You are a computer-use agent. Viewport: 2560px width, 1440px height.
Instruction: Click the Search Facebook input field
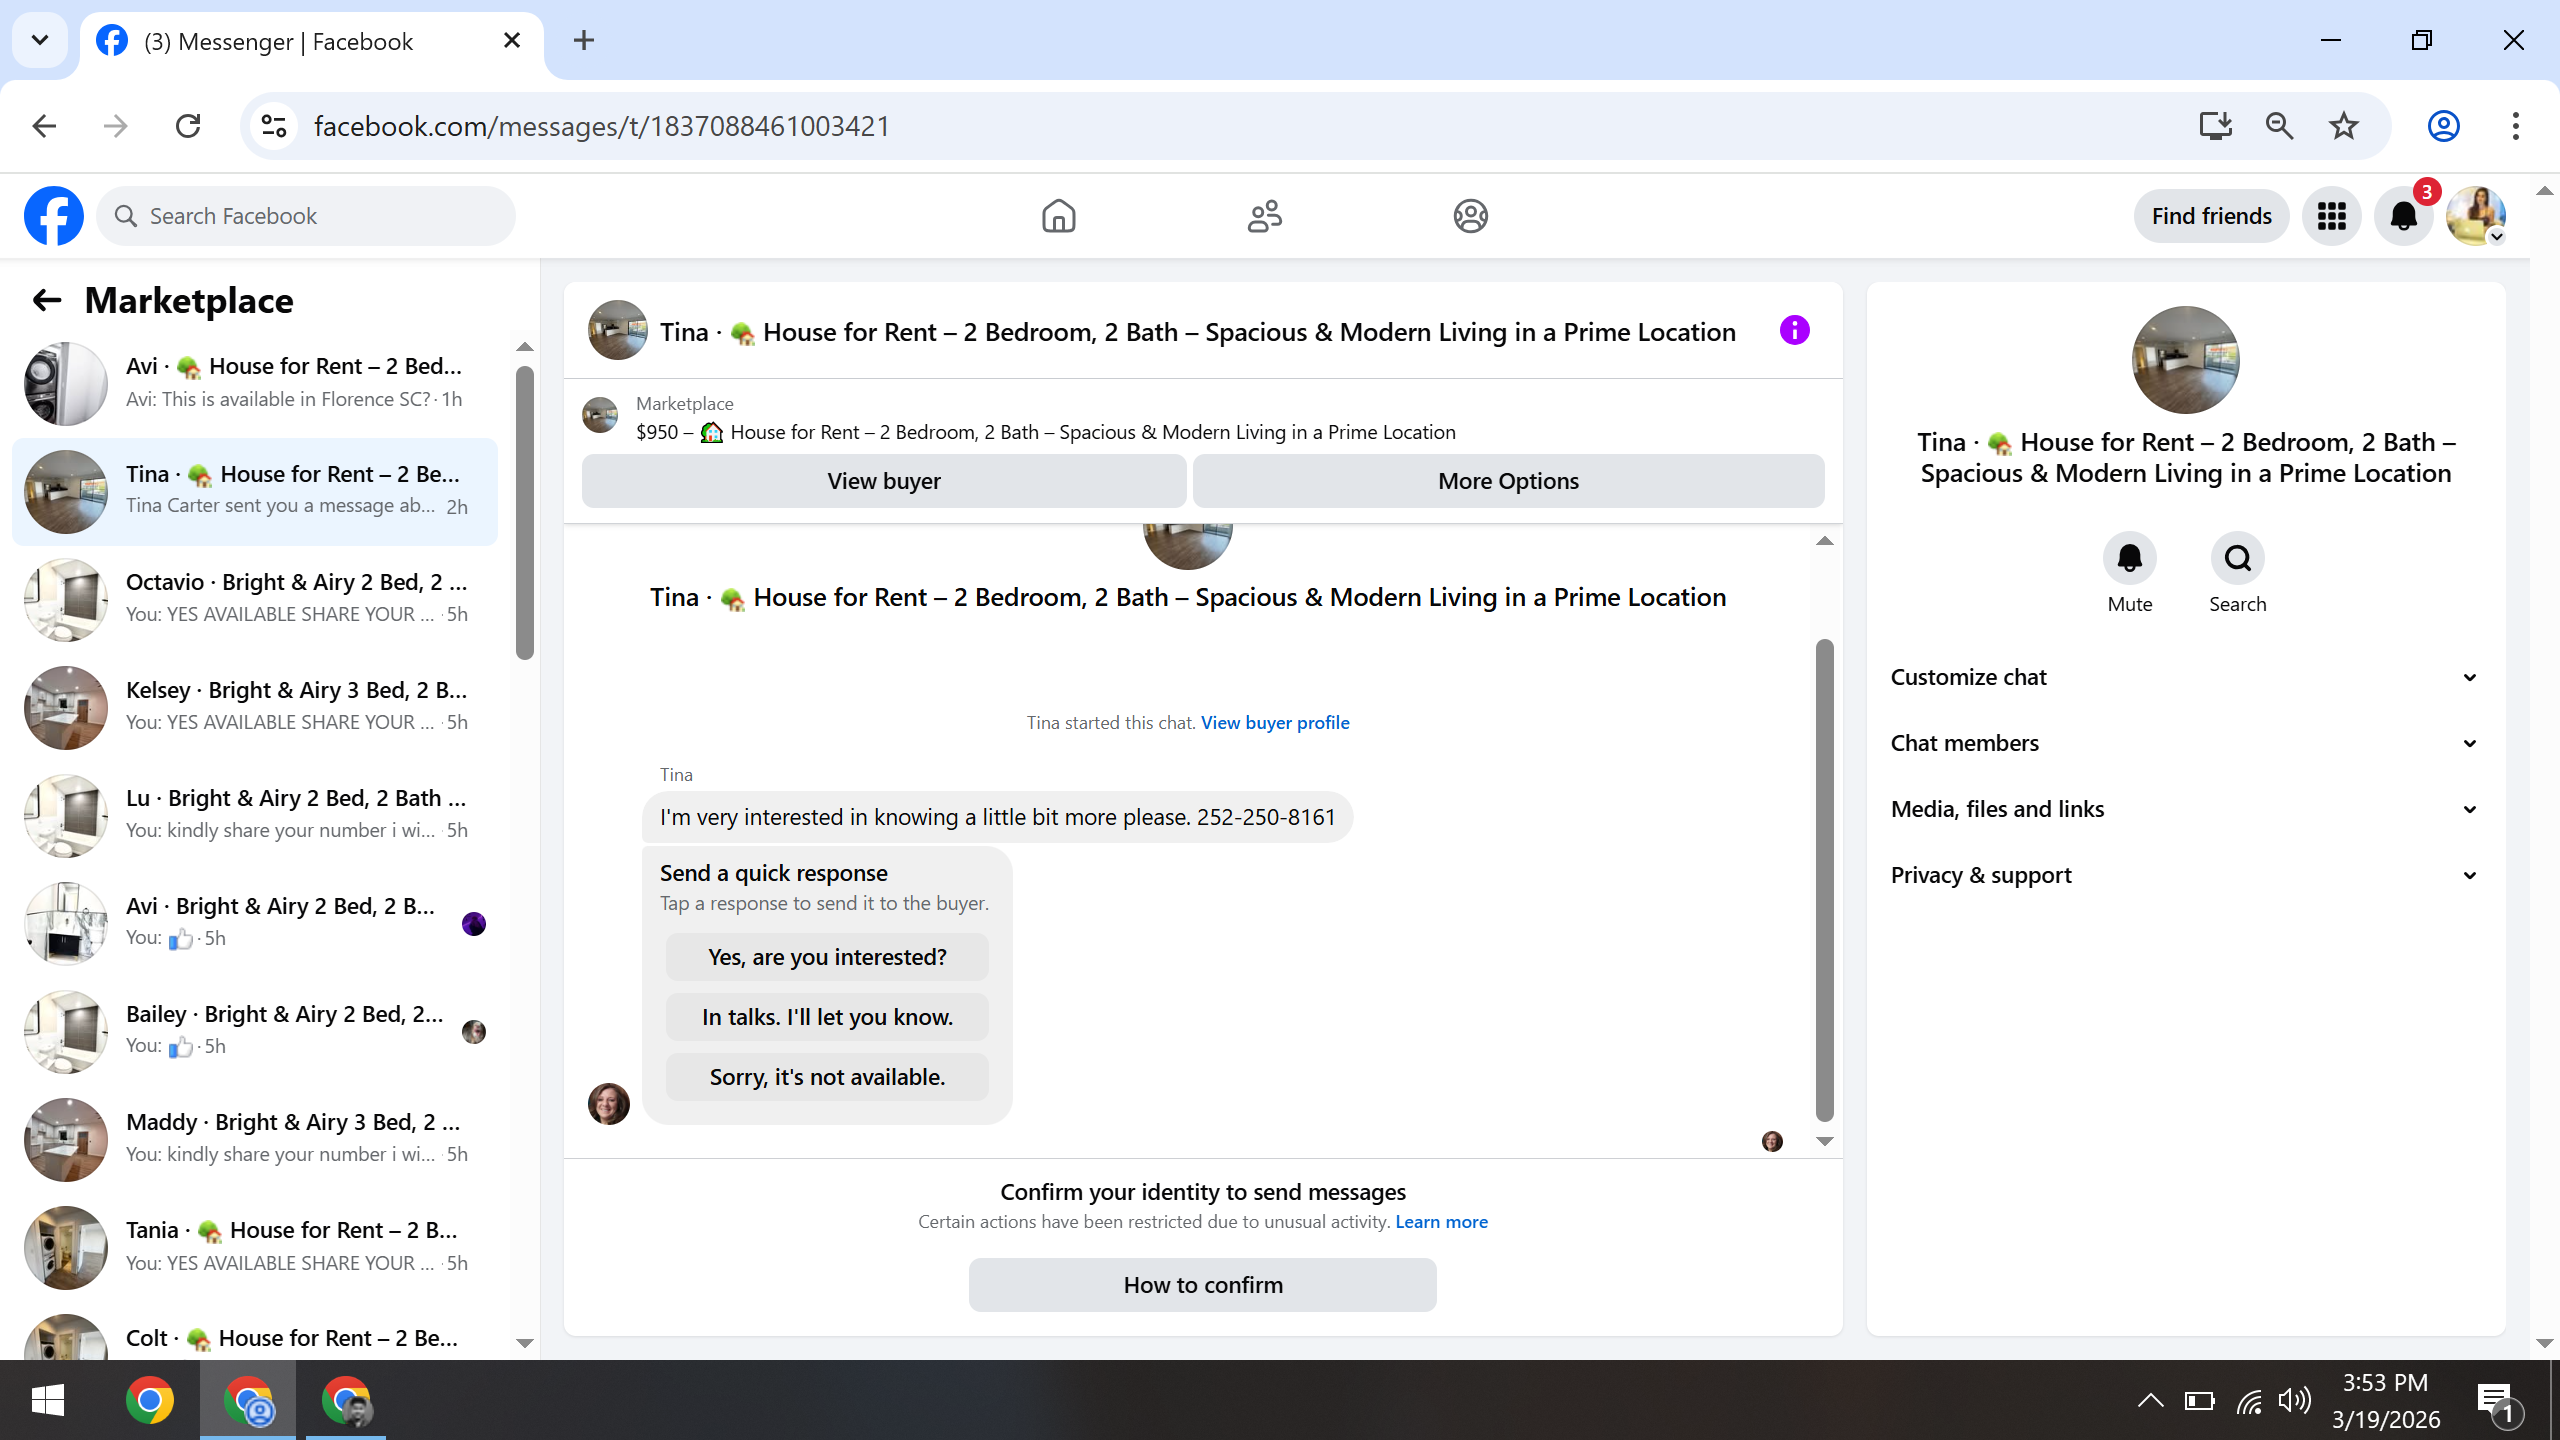point(320,216)
